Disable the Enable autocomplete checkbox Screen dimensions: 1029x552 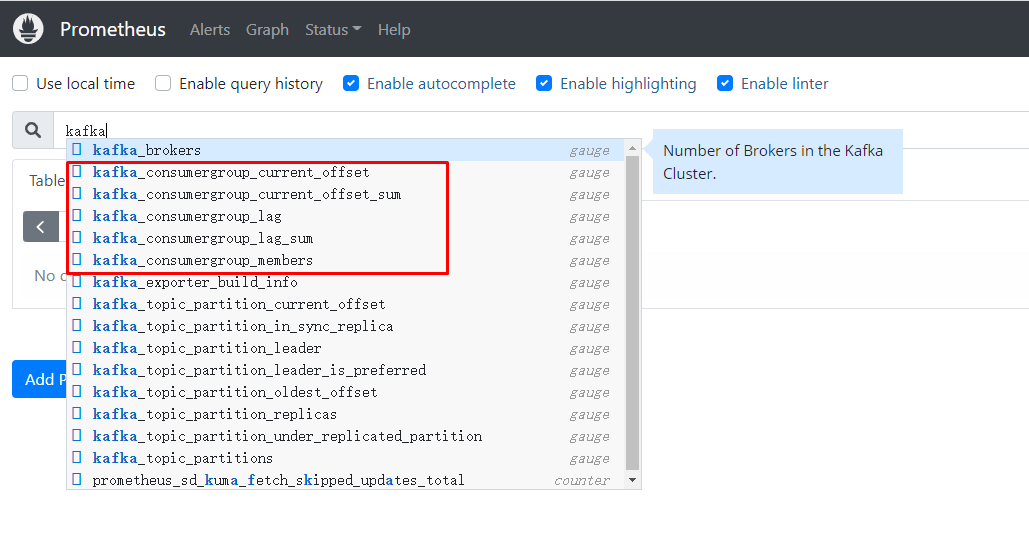pos(351,83)
